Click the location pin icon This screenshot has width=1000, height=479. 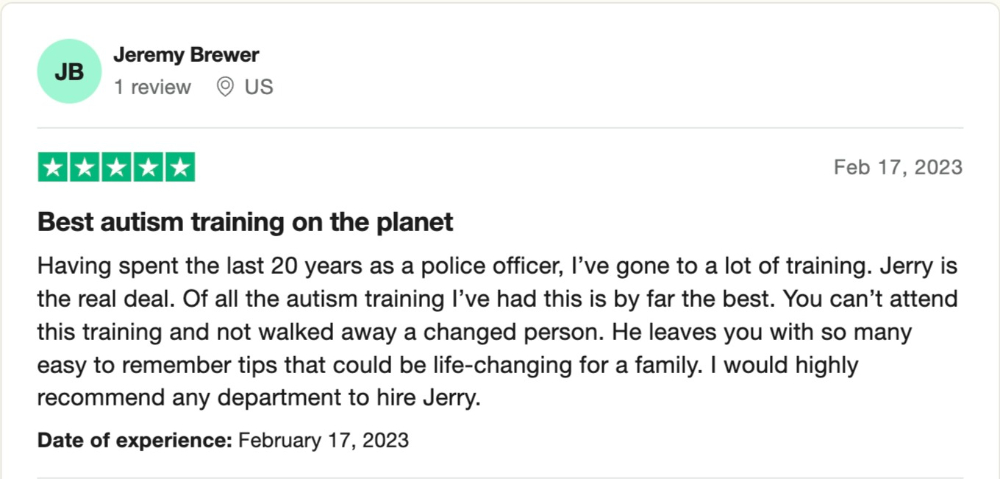(x=224, y=87)
